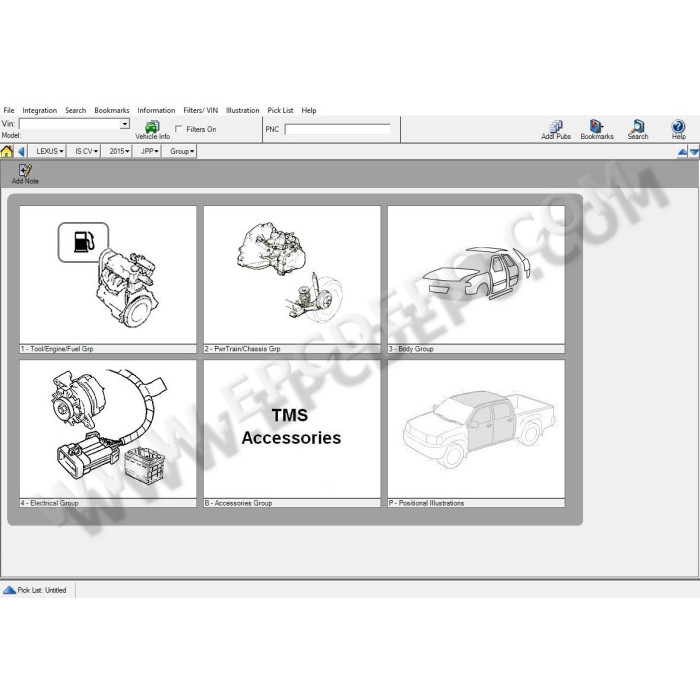Expand the JPP dropdown
Viewport: 700px width, 700px height.
click(x=149, y=151)
